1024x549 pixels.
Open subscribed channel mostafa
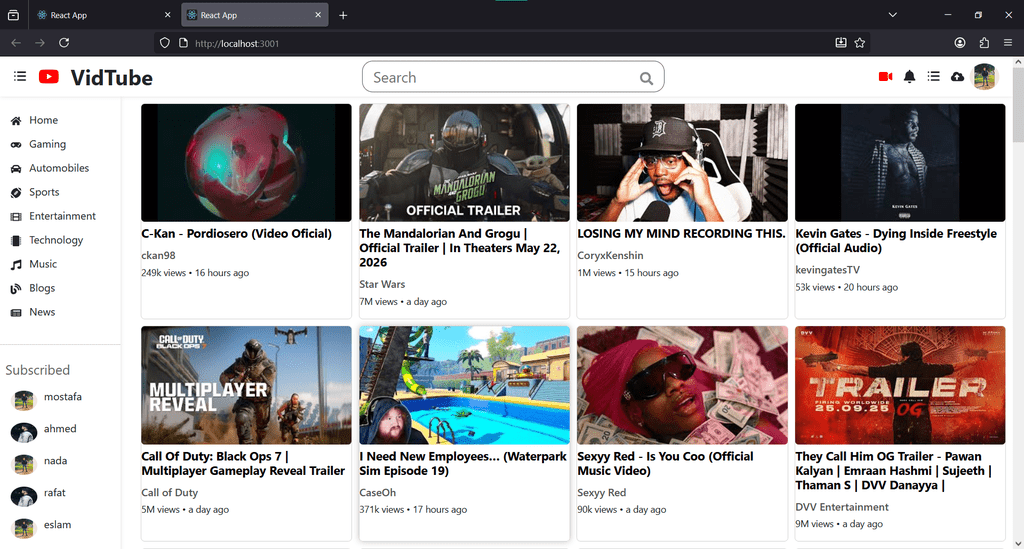click(62, 397)
